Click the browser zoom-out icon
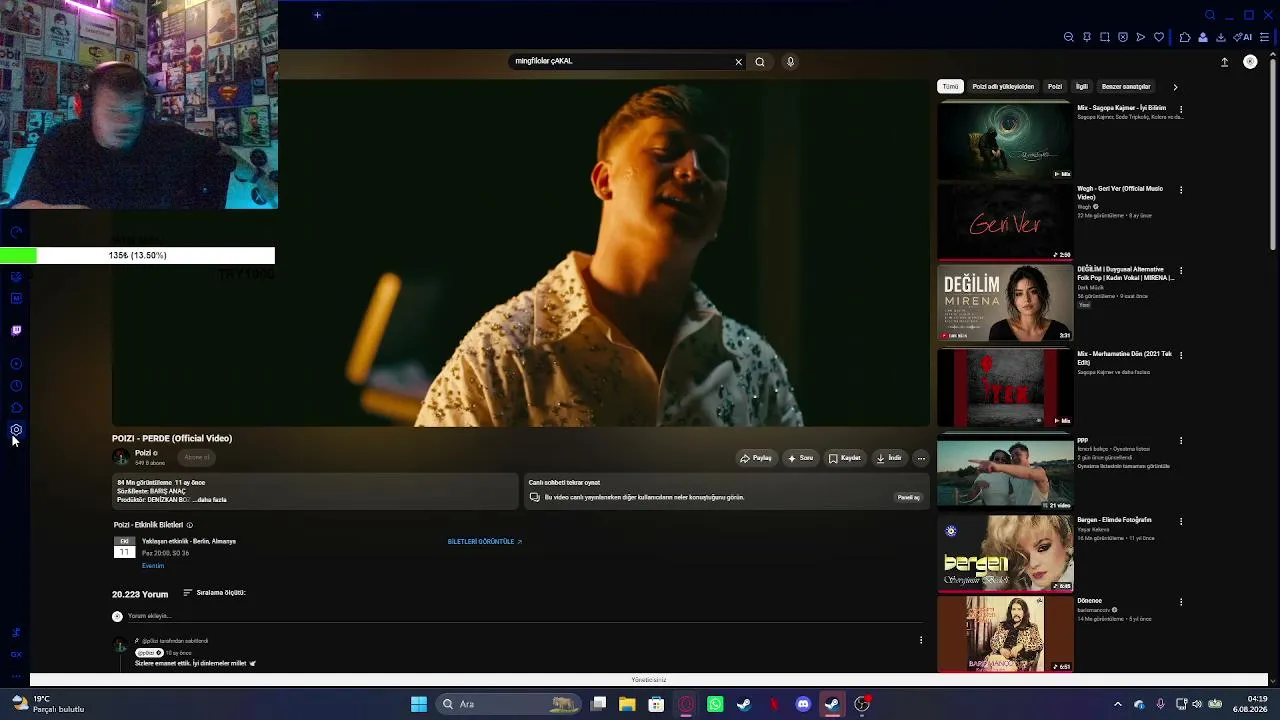 click(x=1069, y=37)
